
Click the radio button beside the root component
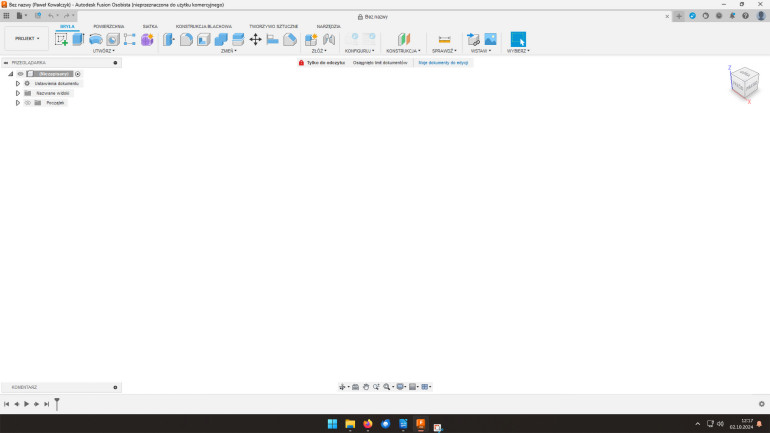pos(78,74)
